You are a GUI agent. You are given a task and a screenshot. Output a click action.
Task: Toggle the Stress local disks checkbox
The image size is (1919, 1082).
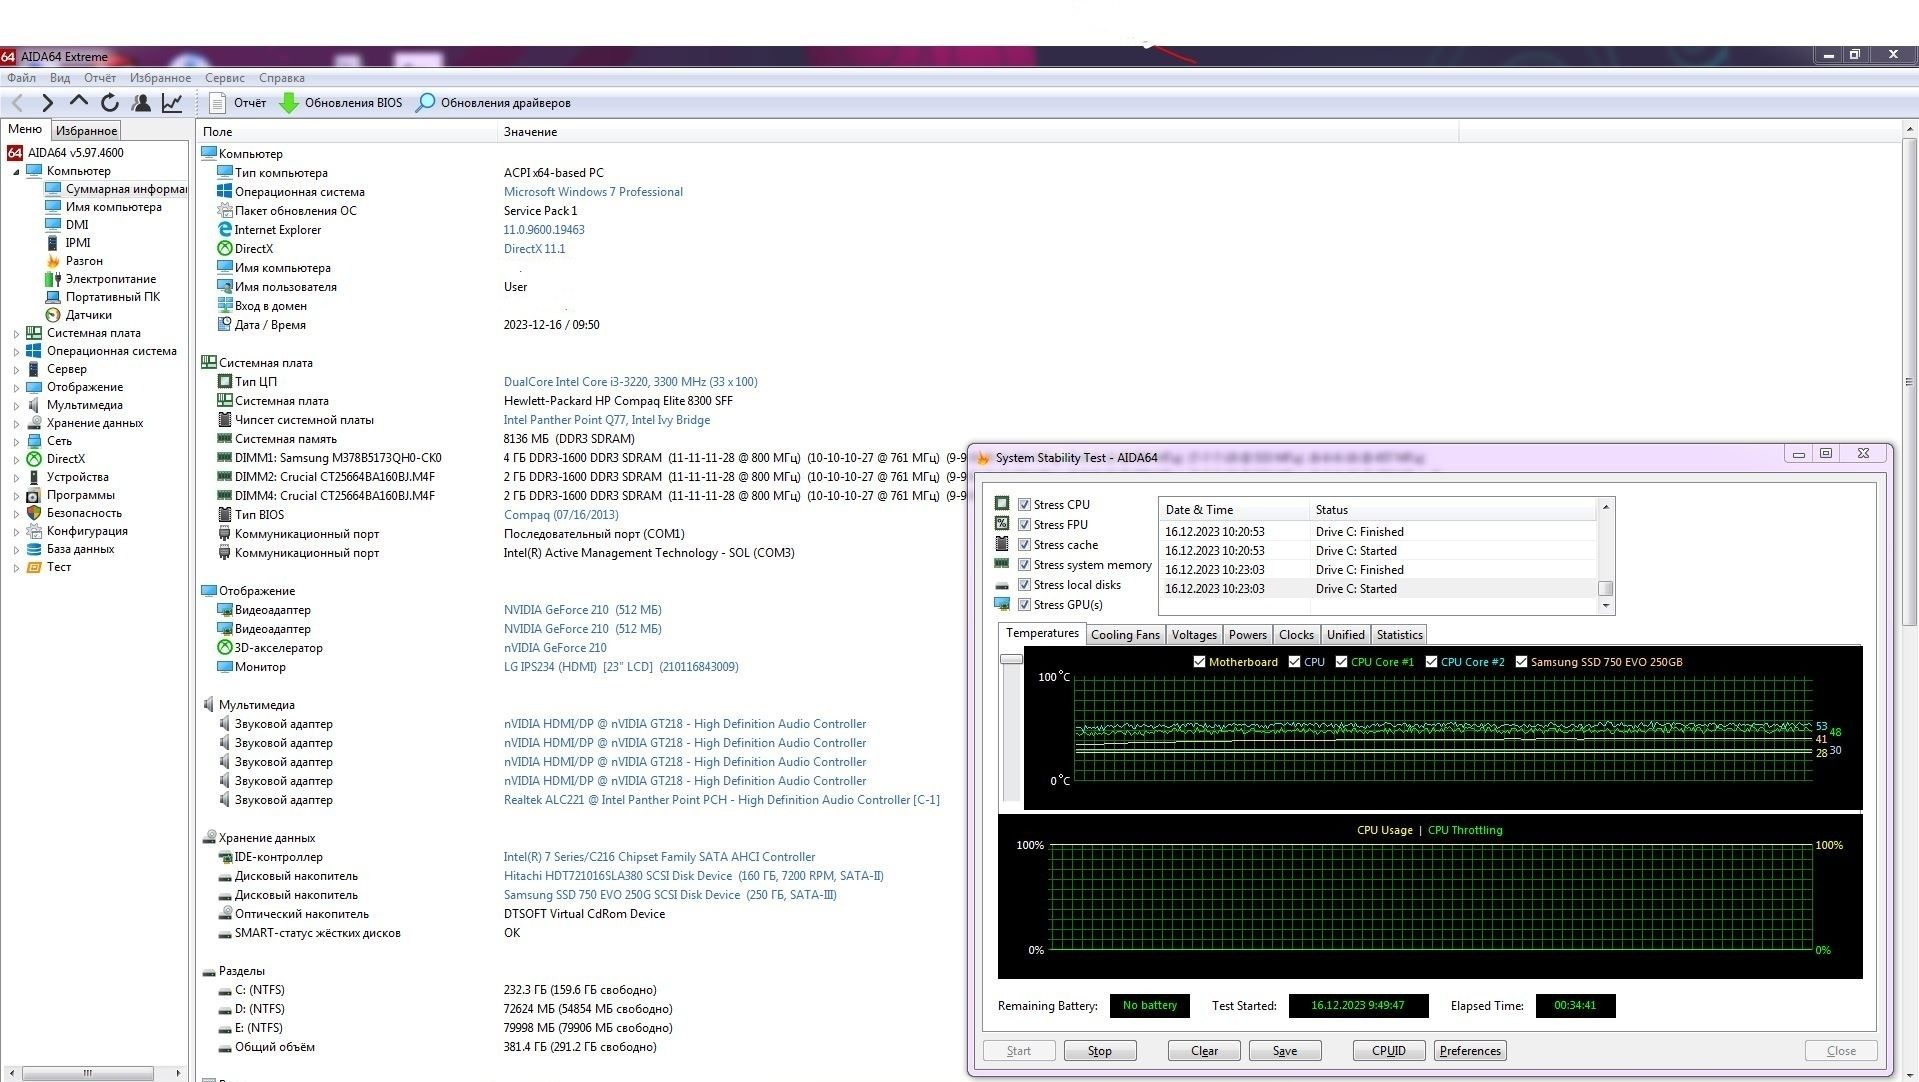coord(1024,585)
